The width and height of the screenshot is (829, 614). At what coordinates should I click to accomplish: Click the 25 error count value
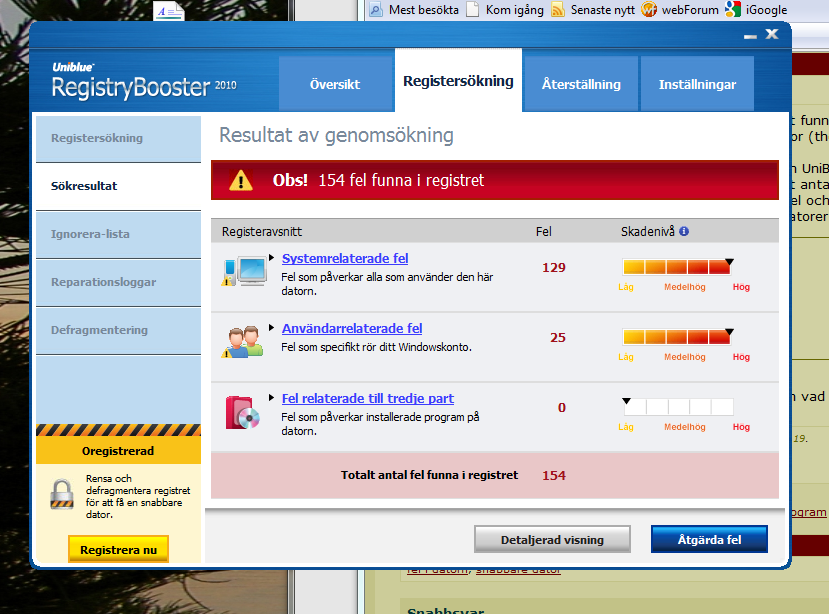click(558, 337)
